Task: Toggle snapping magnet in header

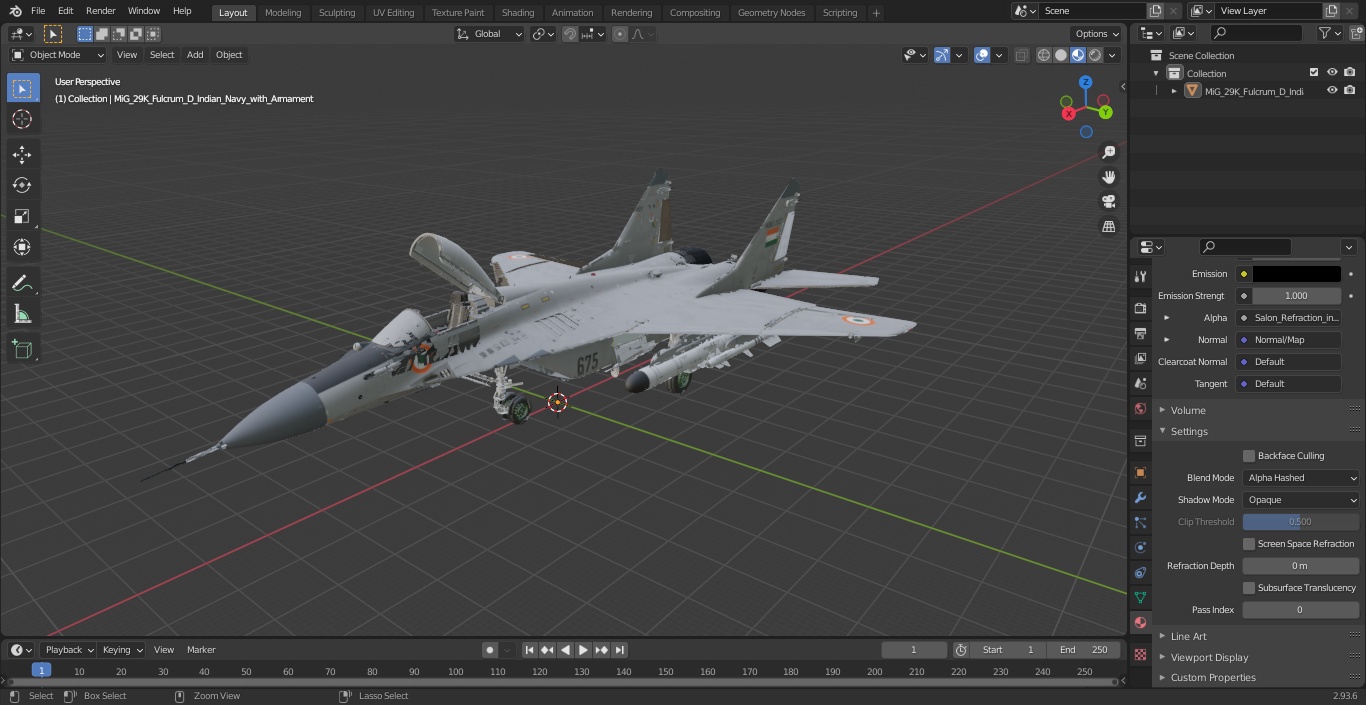Action: pyautogui.click(x=570, y=34)
